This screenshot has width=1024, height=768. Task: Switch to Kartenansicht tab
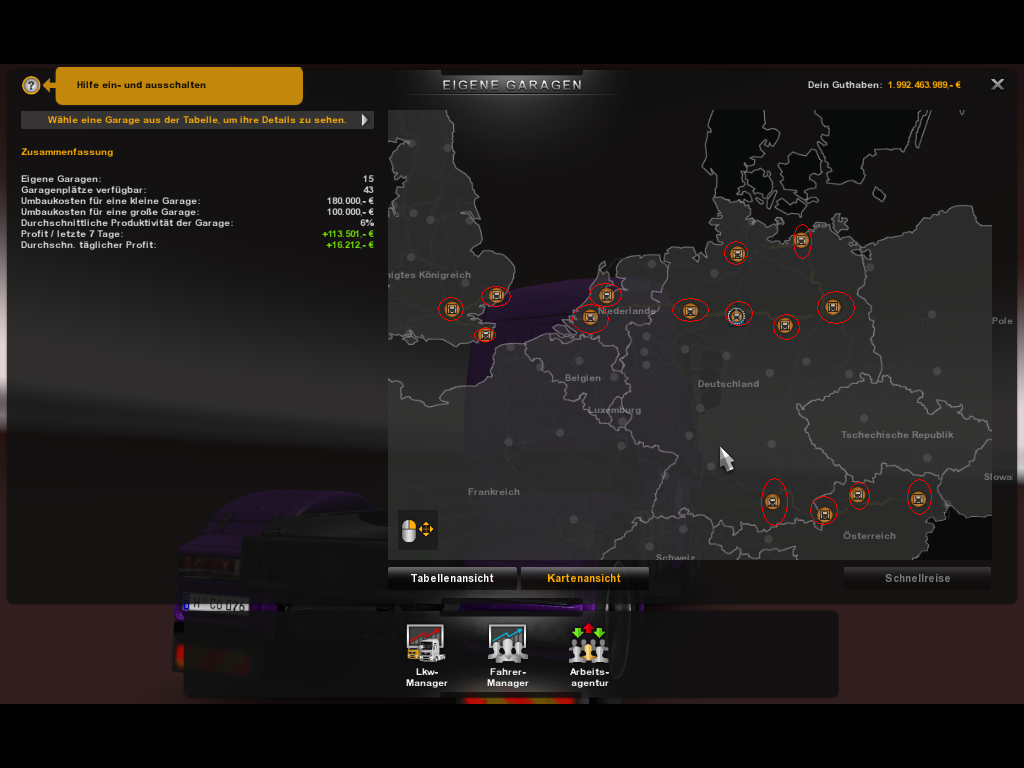point(584,578)
